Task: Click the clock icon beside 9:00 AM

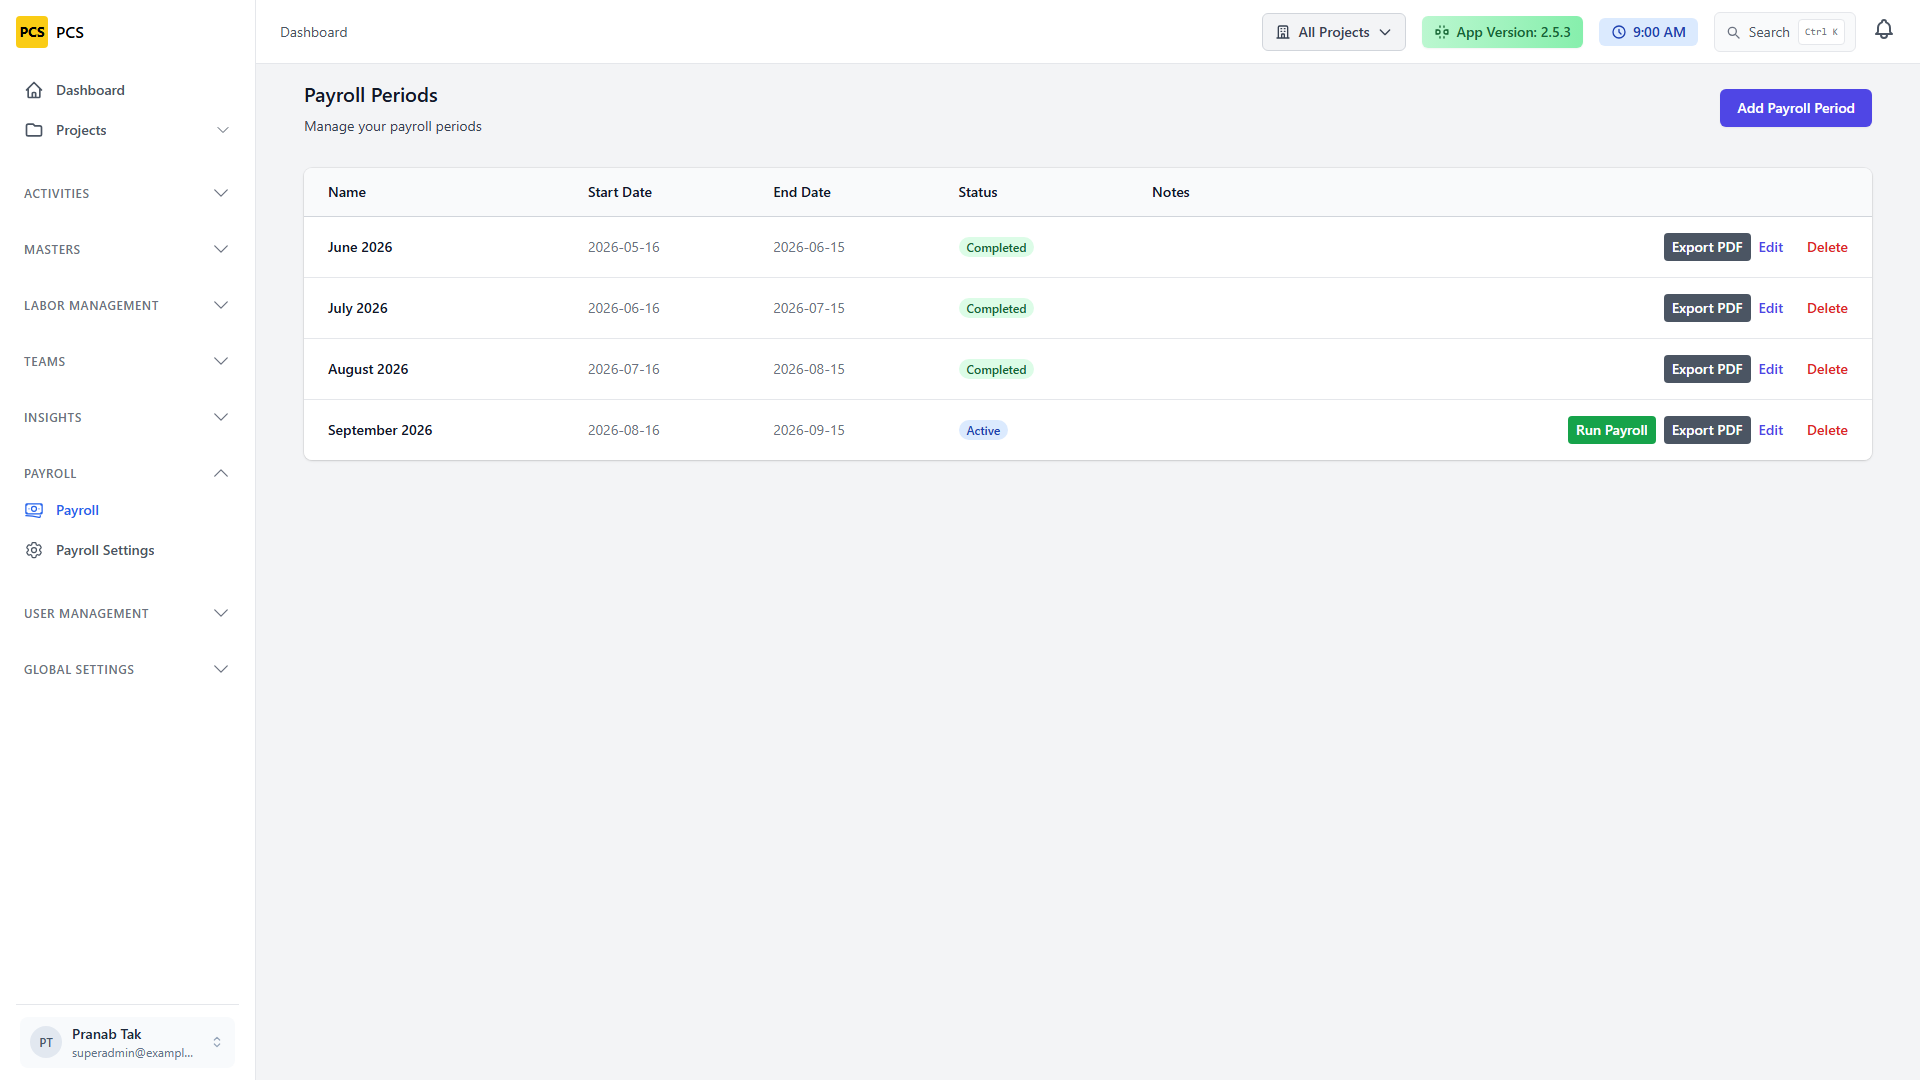Action: (1619, 32)
